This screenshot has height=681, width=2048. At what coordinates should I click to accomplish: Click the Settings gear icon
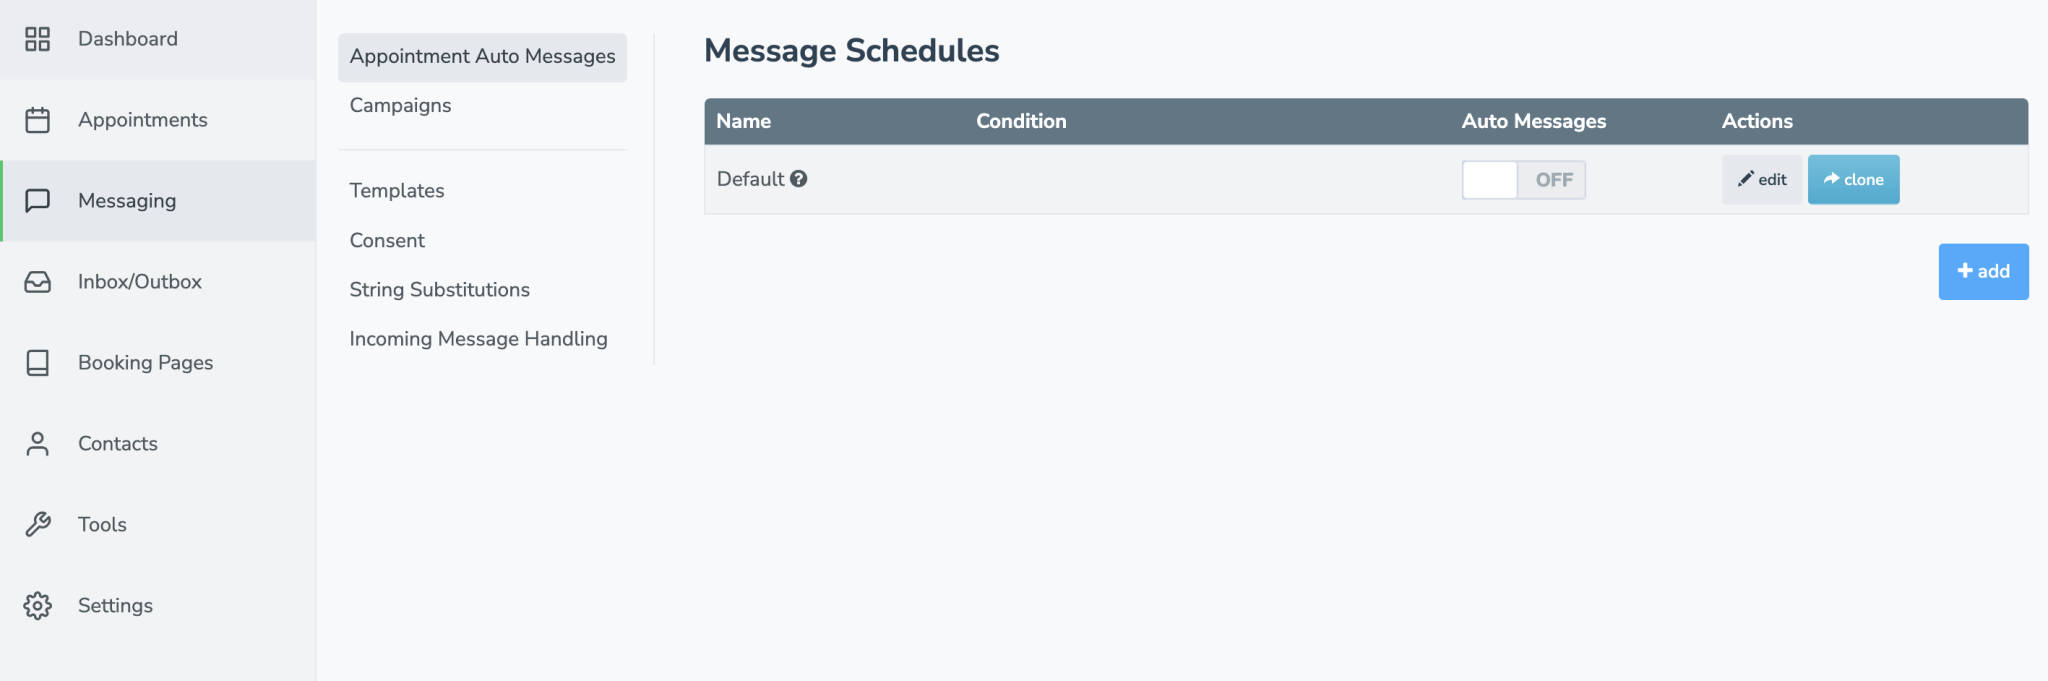click(x=37, y=606)
